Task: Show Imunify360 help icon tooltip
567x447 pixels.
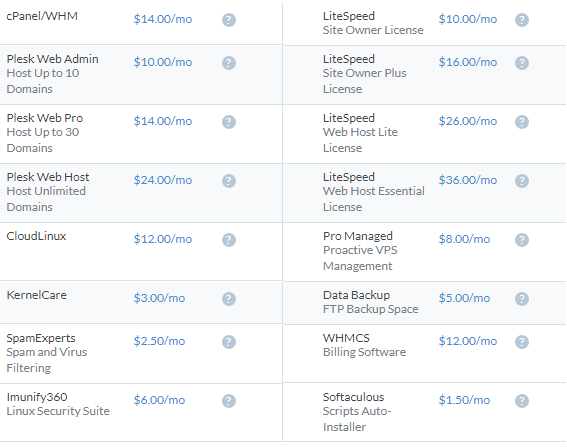Action: click(229, 401)
